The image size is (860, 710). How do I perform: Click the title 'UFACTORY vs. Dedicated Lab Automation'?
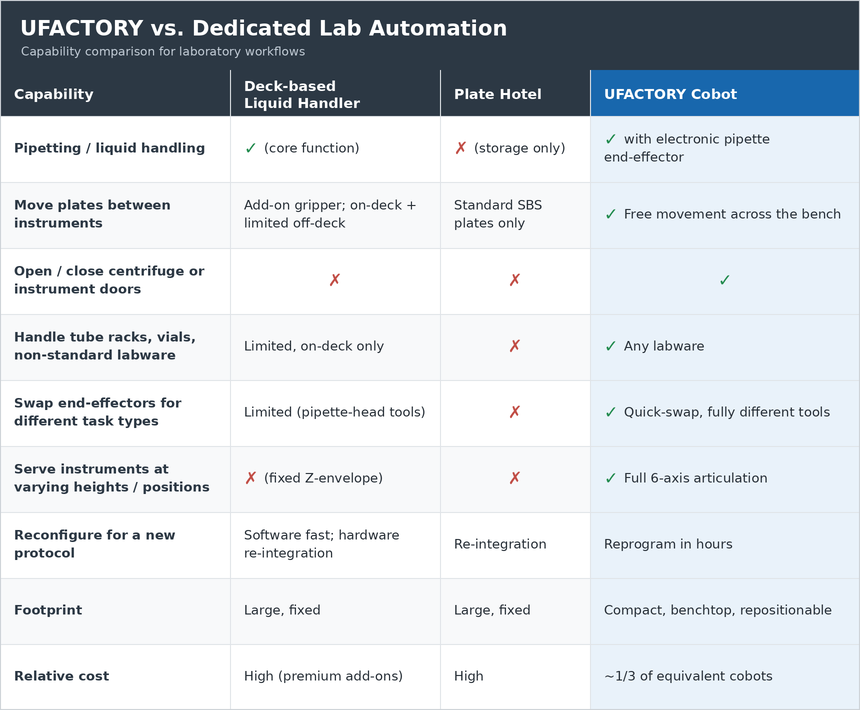(264, 29)
